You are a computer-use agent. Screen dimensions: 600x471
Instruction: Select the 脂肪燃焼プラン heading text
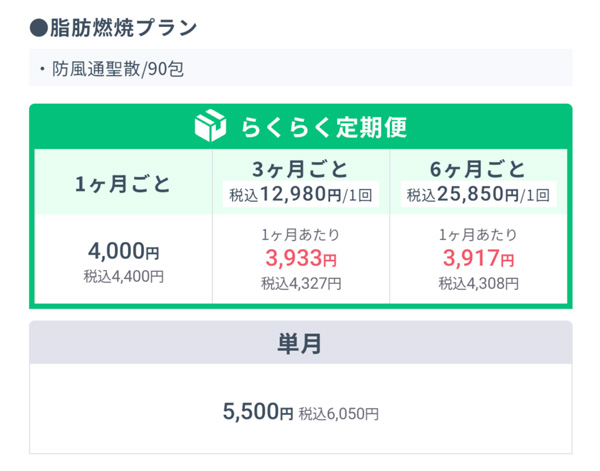coord(123,27)
